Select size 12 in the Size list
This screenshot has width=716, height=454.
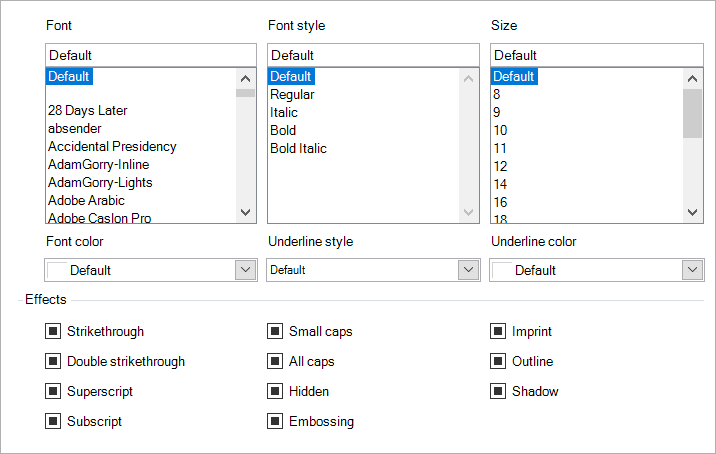click(x=500, y=166)
